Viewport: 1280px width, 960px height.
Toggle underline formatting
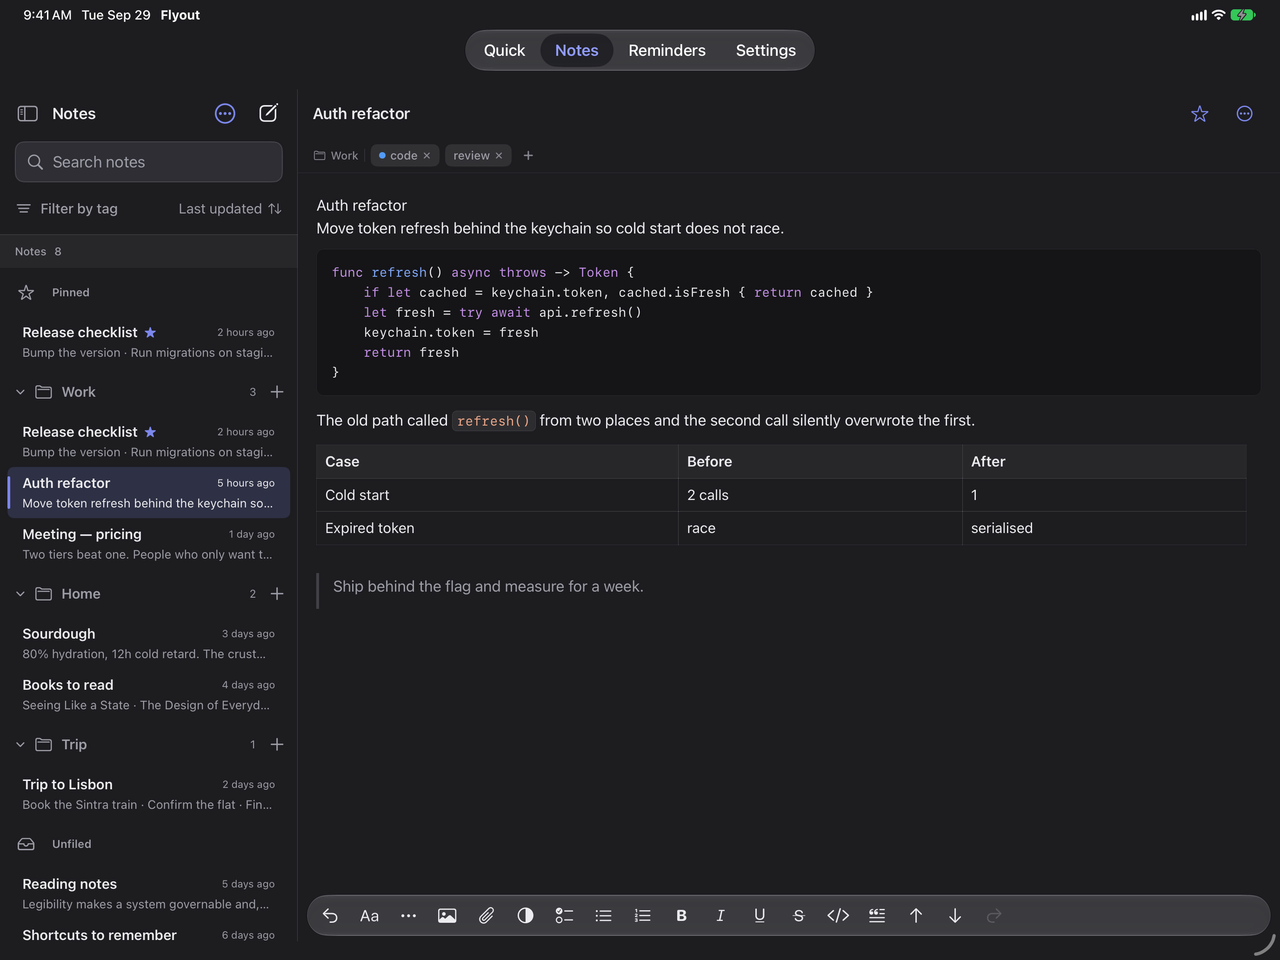point(759,916)
